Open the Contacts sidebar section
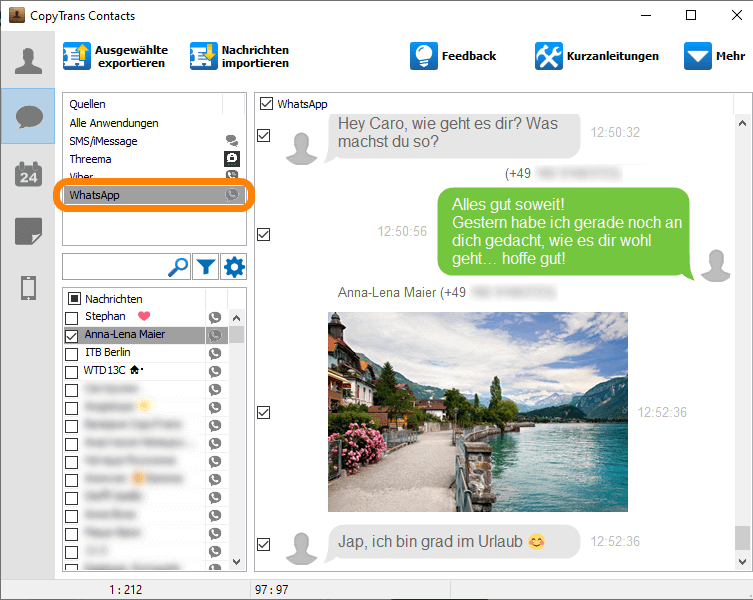Screen dimensions: 753x600 tap(28, 61)
